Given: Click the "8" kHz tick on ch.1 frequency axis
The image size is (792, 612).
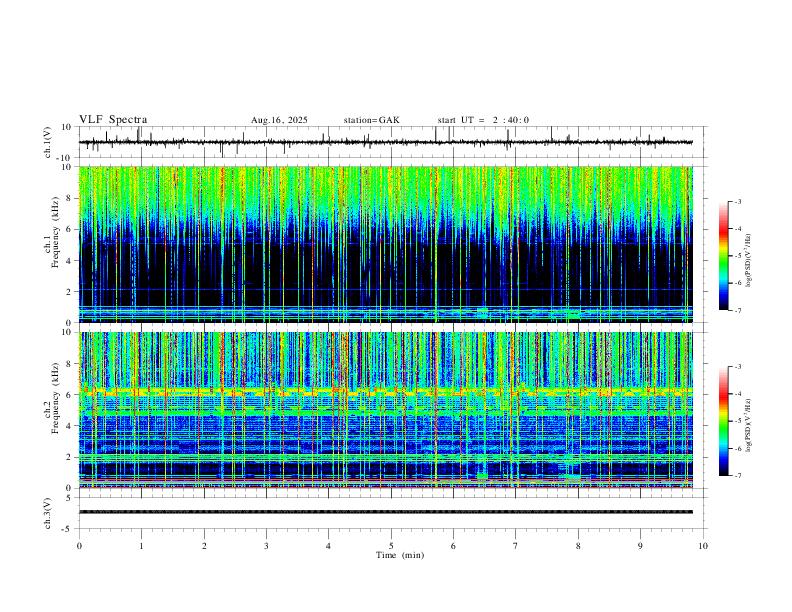Looking at the screenshot, I should click(x=69, y=198).
